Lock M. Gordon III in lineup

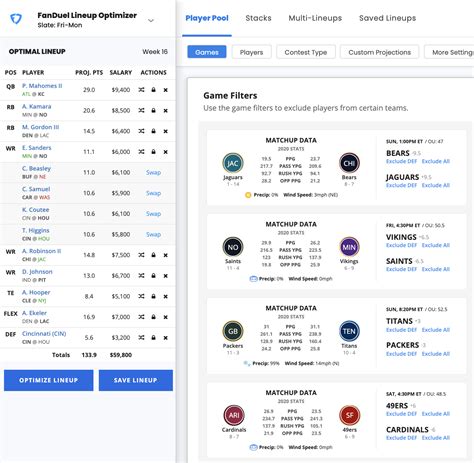tap(153, 131)
